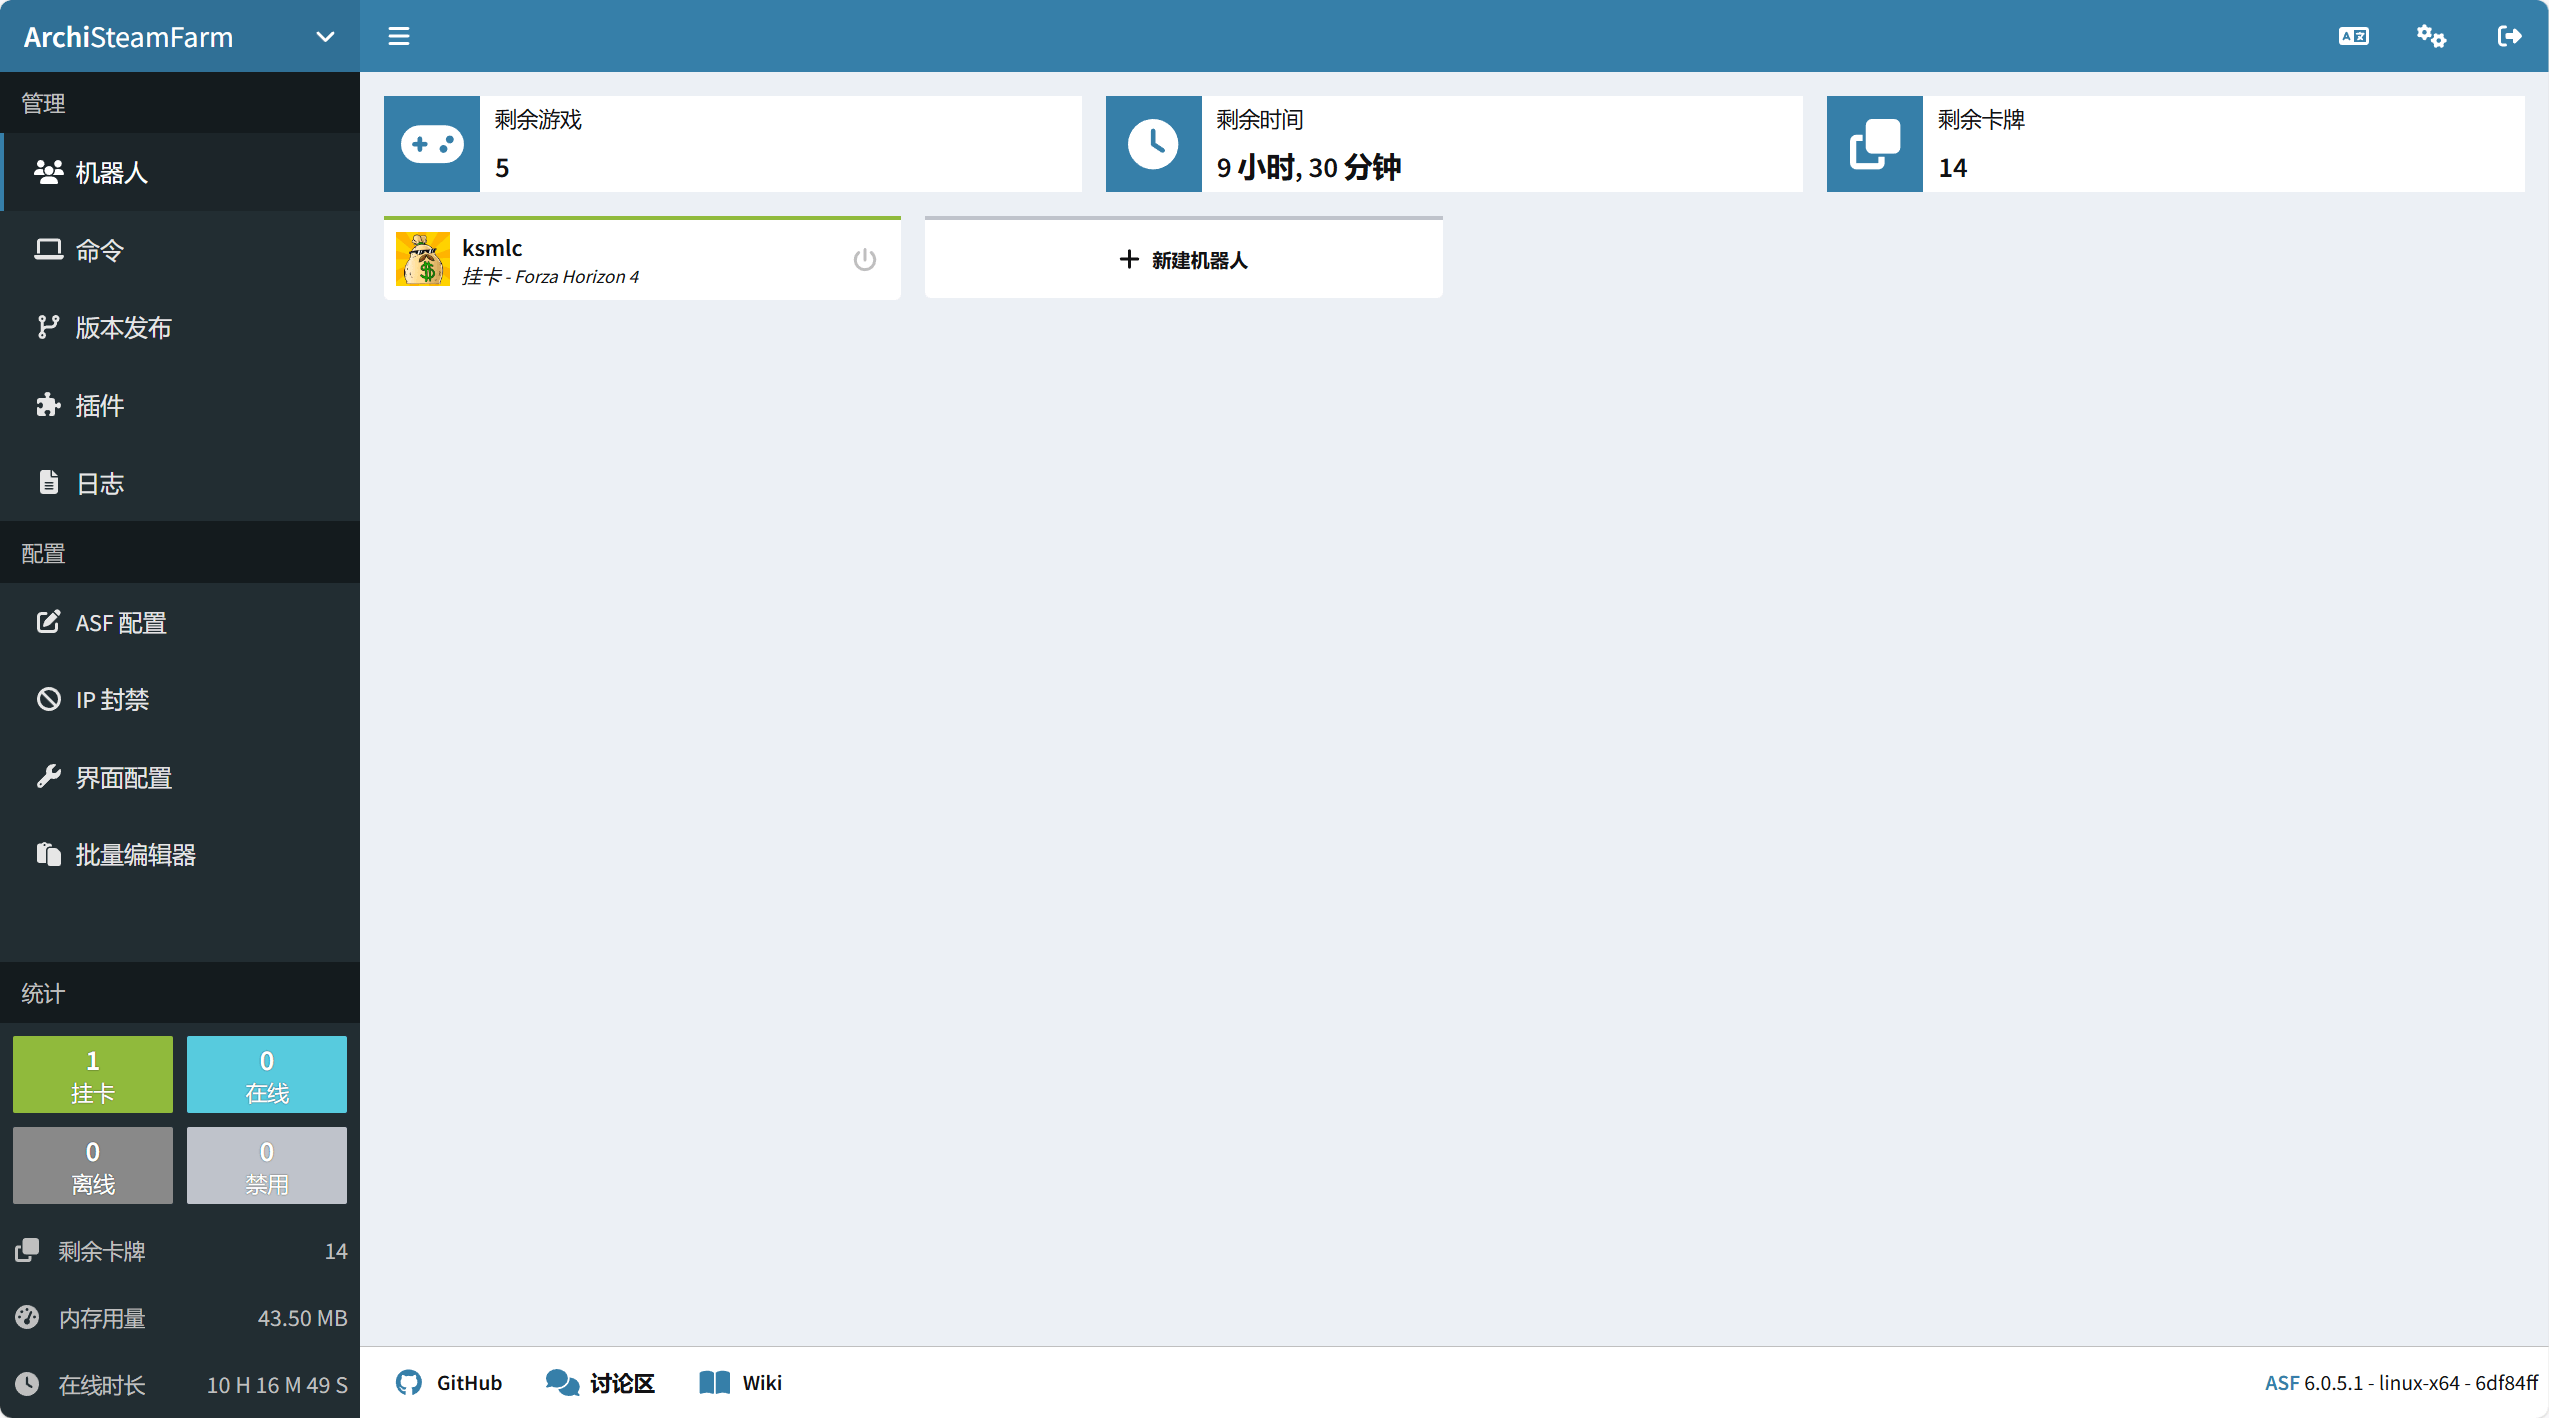
Task: Click the 批量编辑器 copy icon
Action: 48,854
